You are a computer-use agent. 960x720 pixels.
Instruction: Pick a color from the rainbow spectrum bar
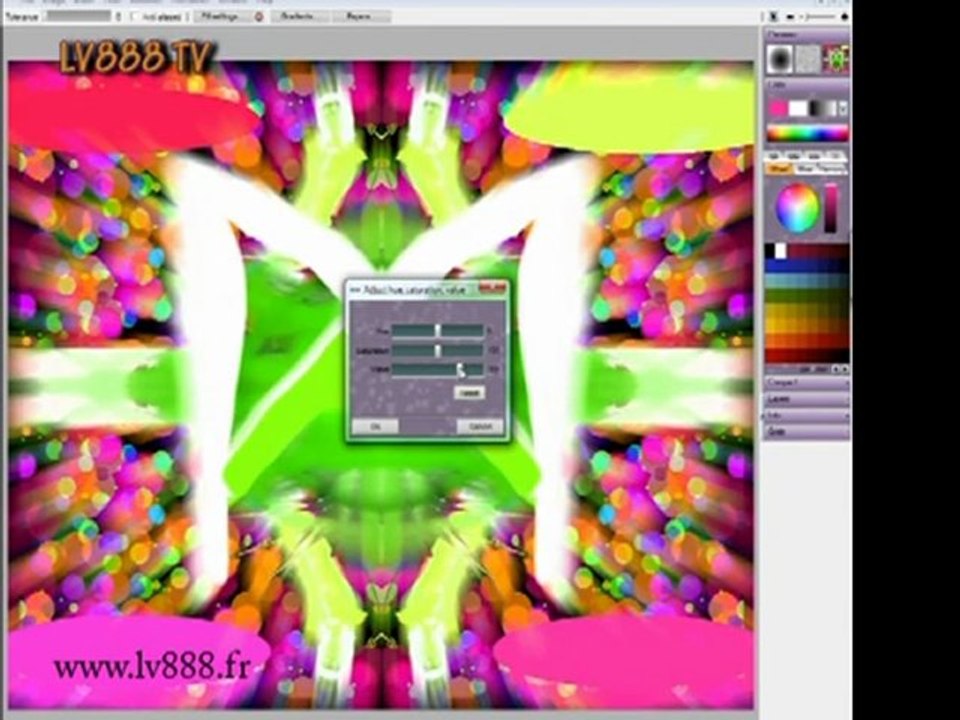point(808,133)
